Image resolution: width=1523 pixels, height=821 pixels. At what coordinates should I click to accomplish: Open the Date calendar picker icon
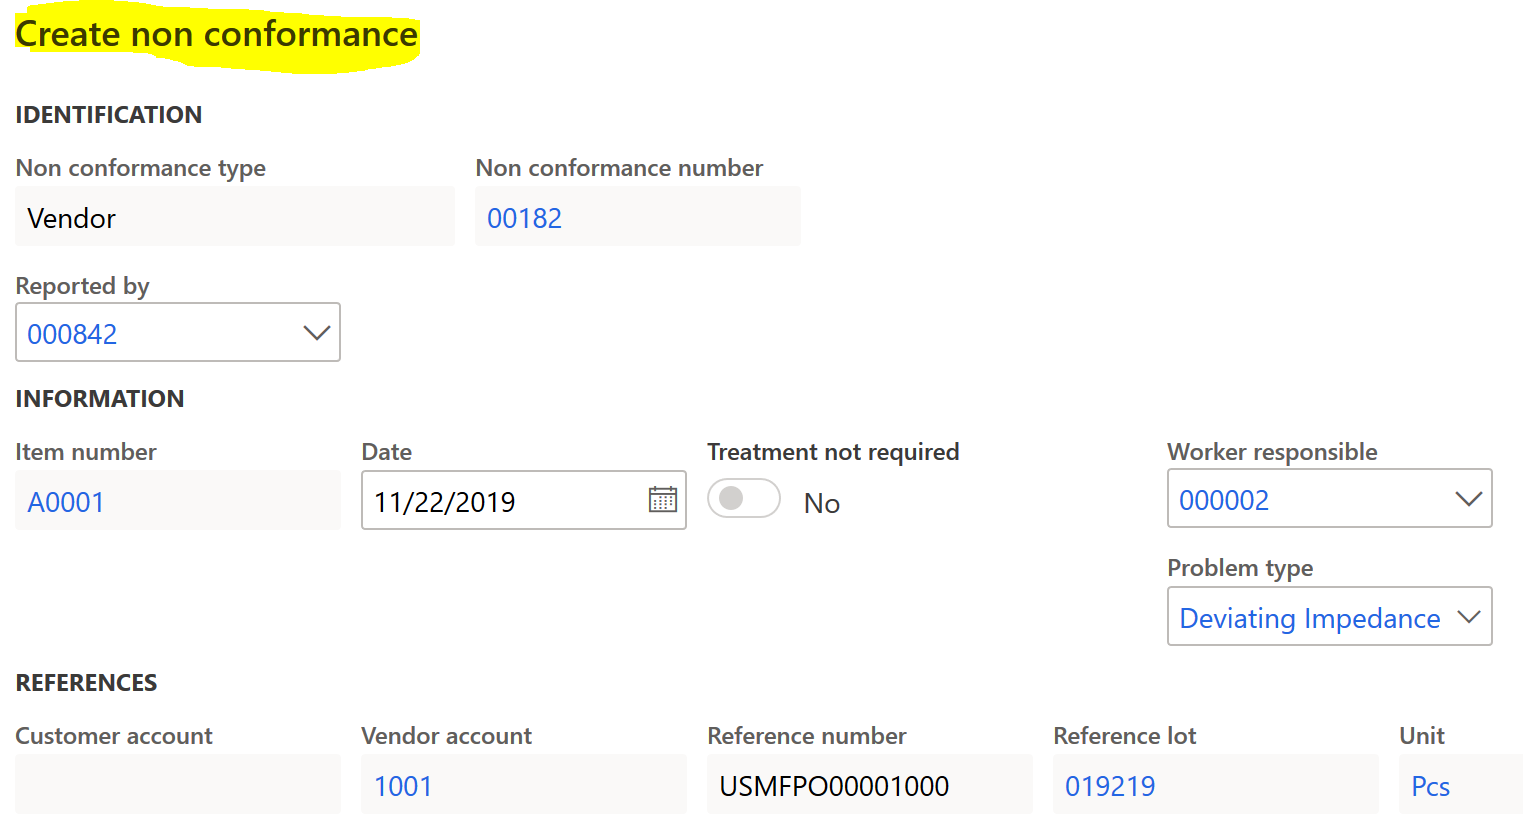[x=662, y=499]
